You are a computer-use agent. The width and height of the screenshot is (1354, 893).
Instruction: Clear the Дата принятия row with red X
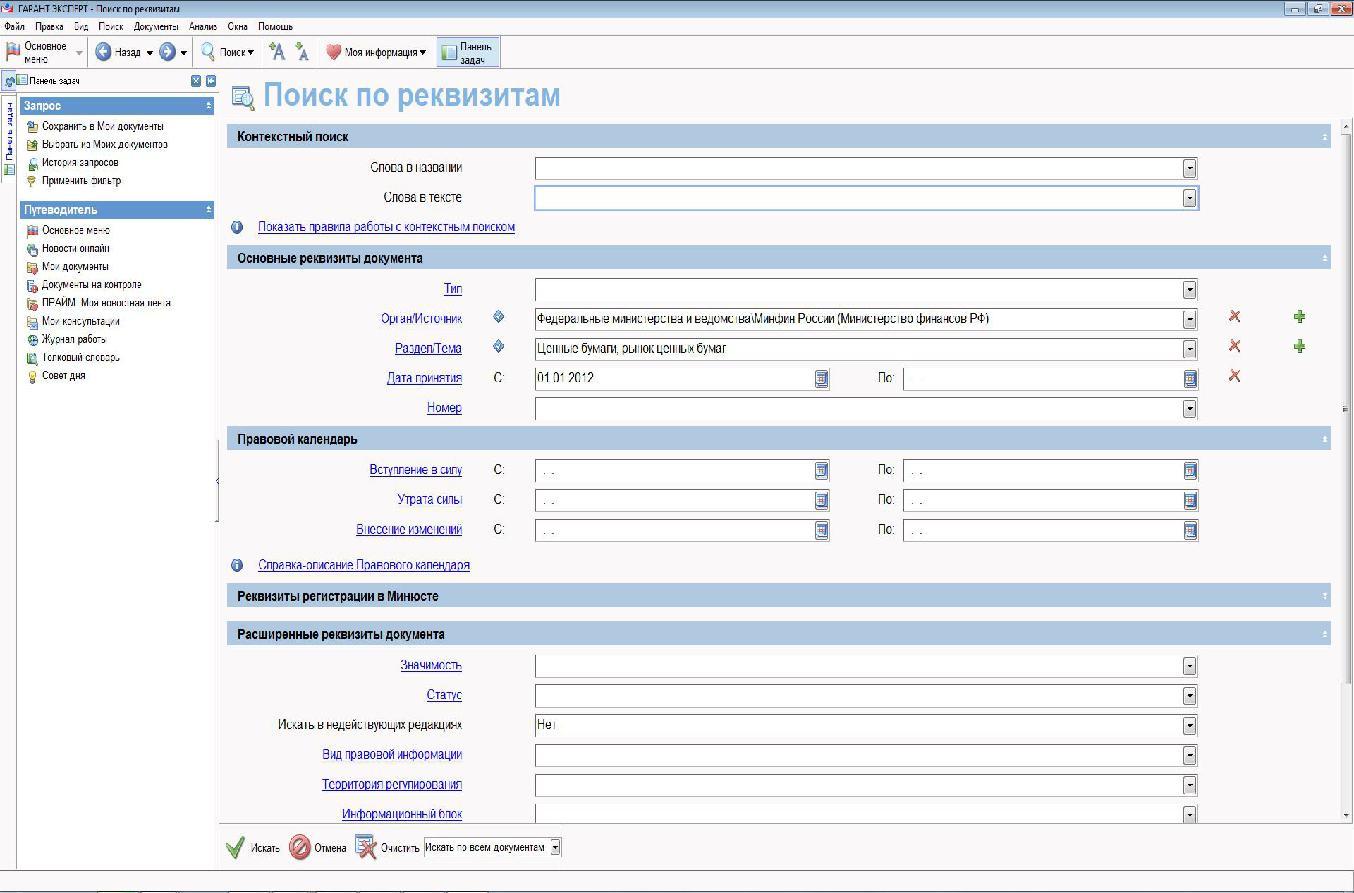pos(1234,376)
